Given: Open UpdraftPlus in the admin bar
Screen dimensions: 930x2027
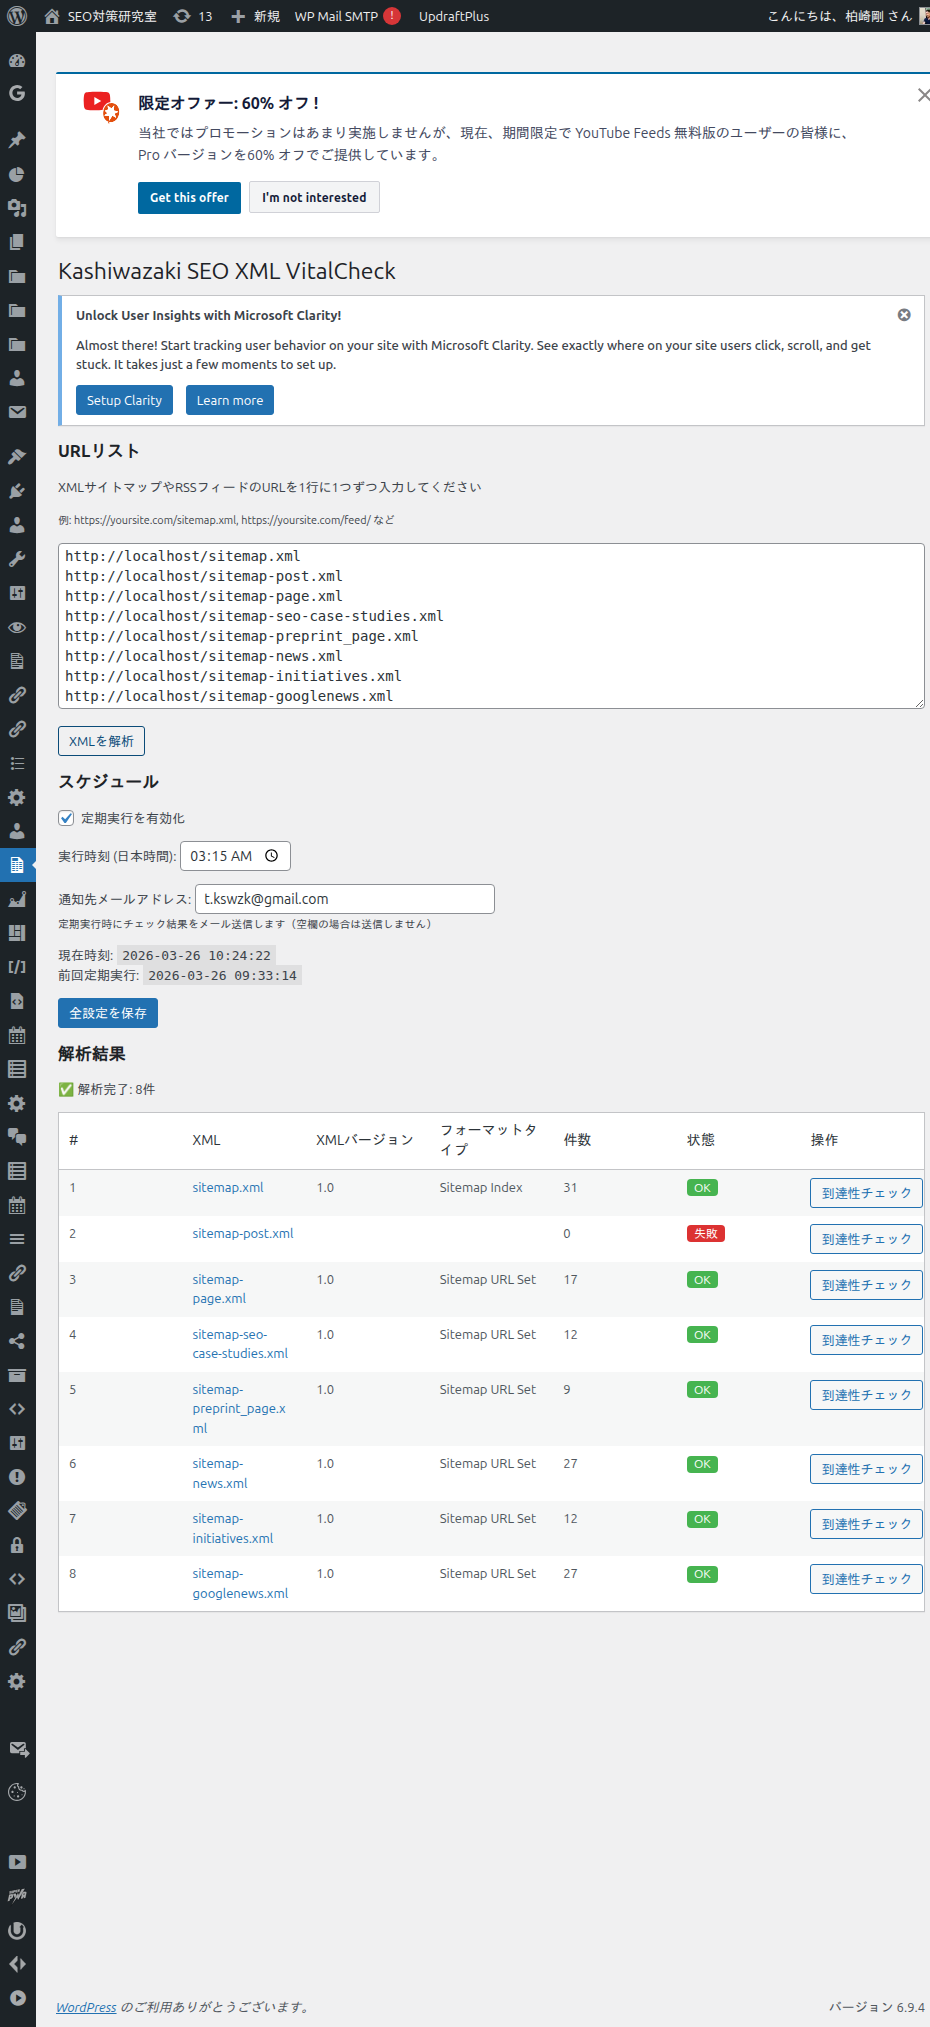Looking at the screenshot, I should 454,16.
